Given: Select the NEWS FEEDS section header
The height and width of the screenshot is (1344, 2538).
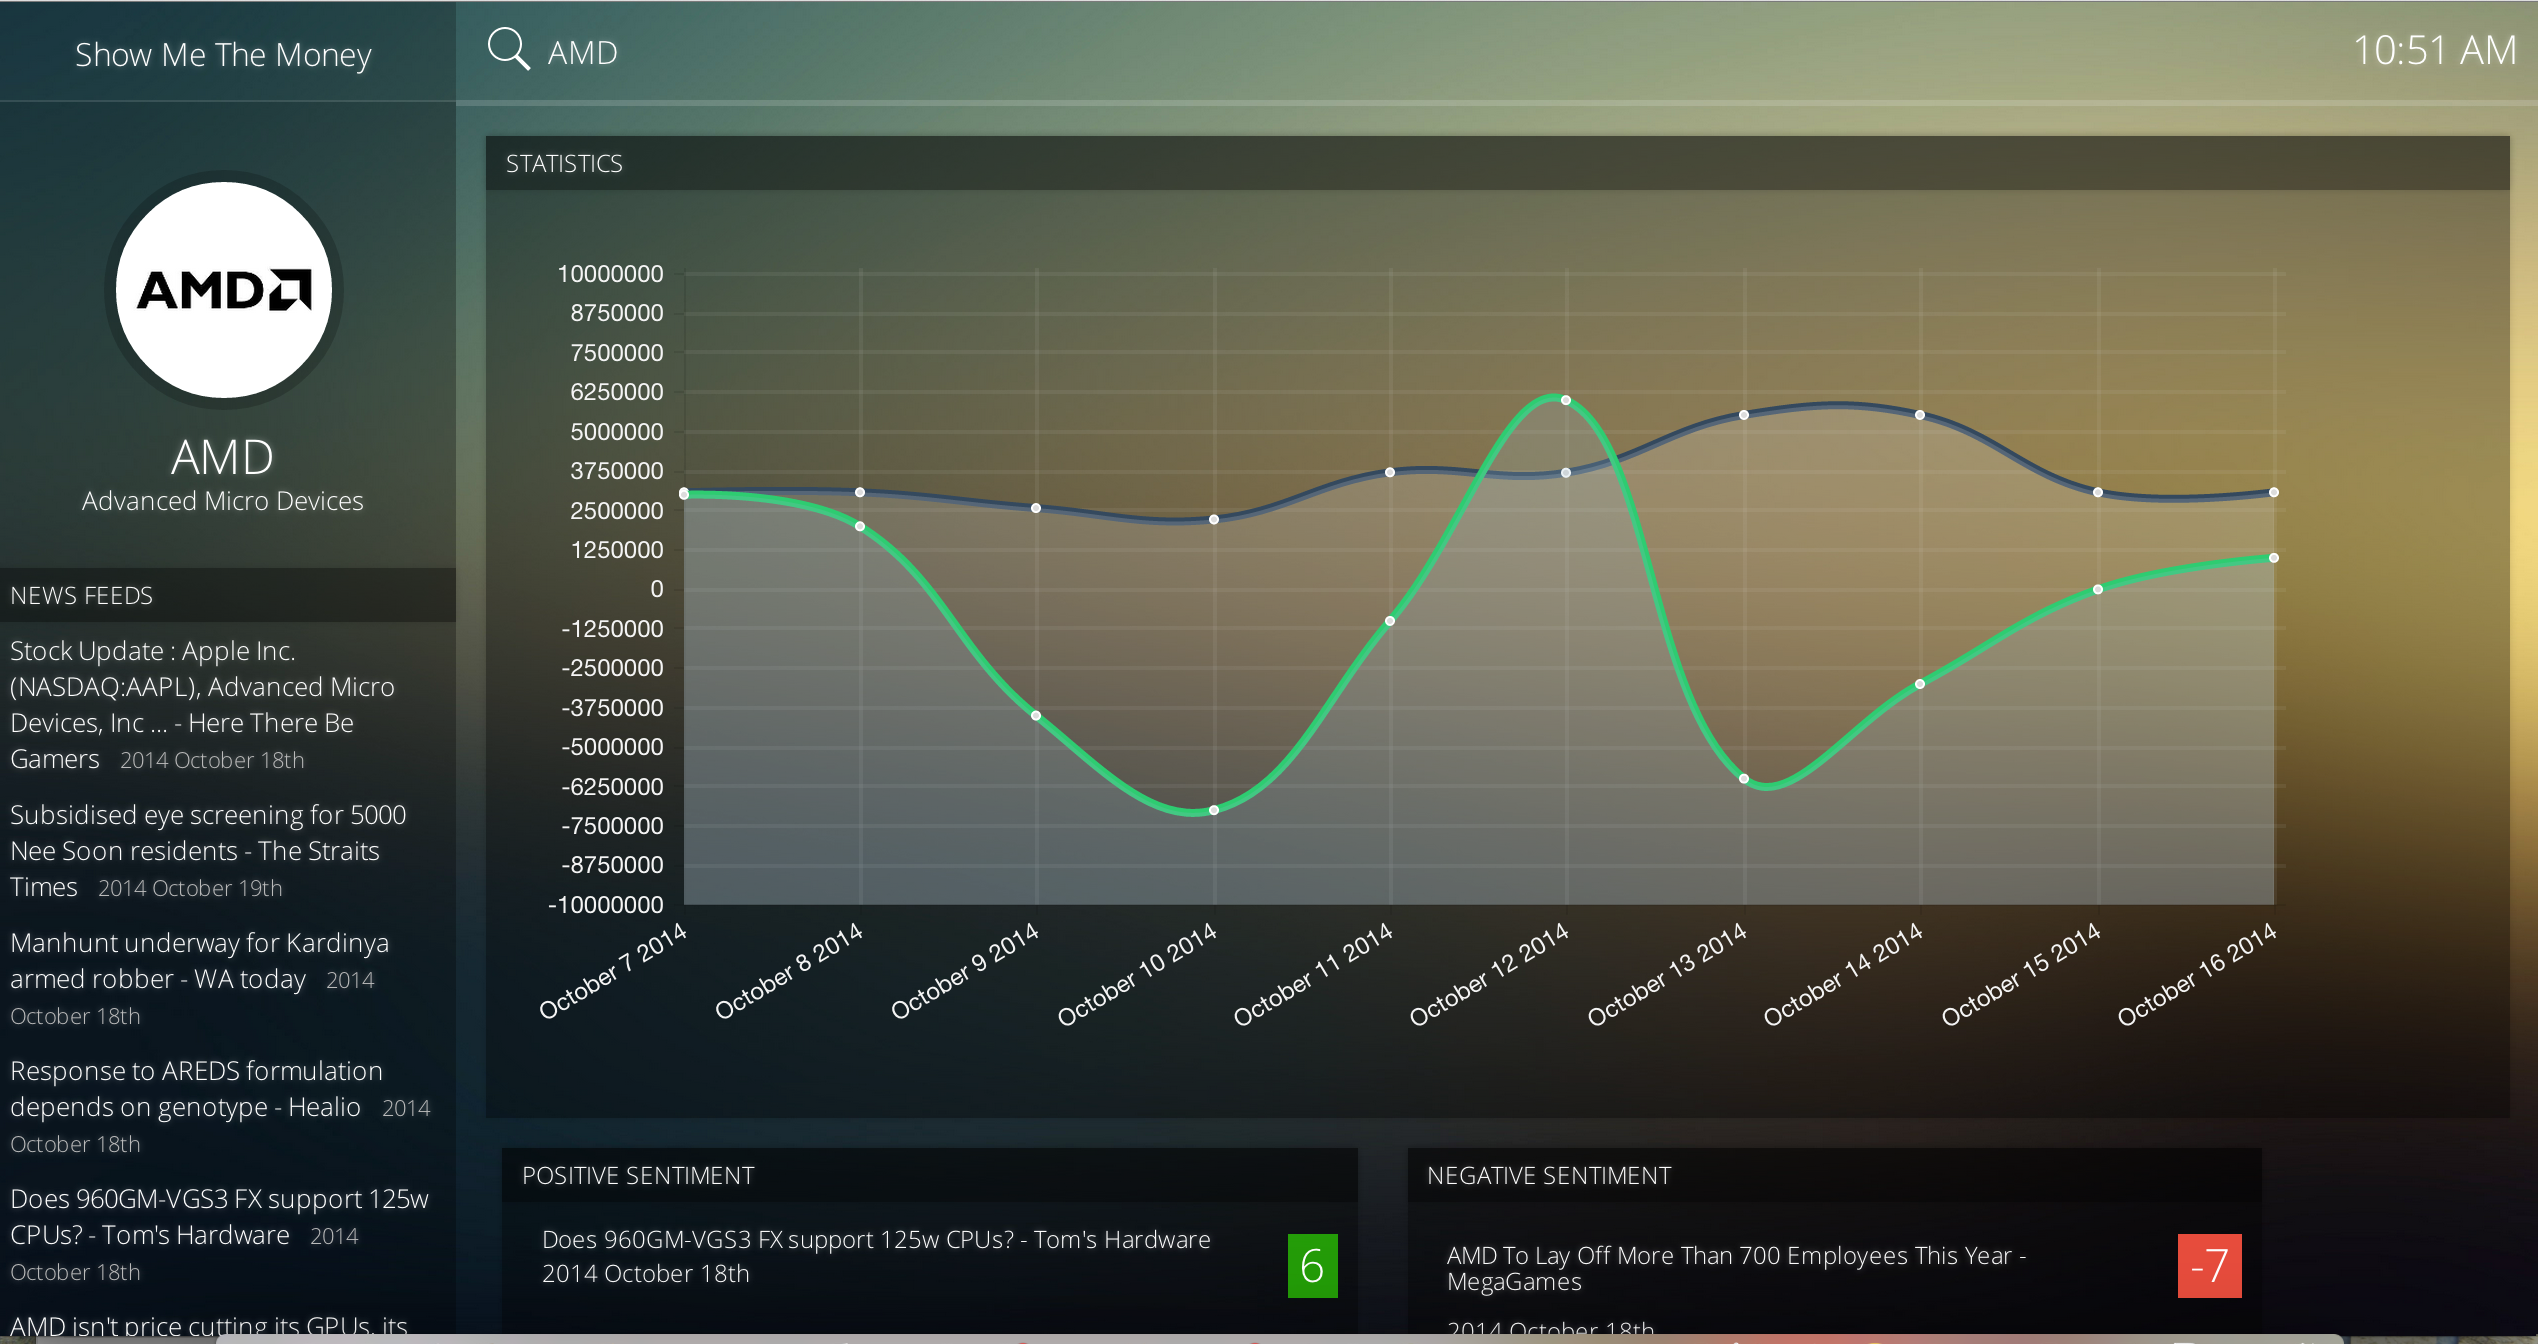Looking at the screenshot, I should pos(82,596).
